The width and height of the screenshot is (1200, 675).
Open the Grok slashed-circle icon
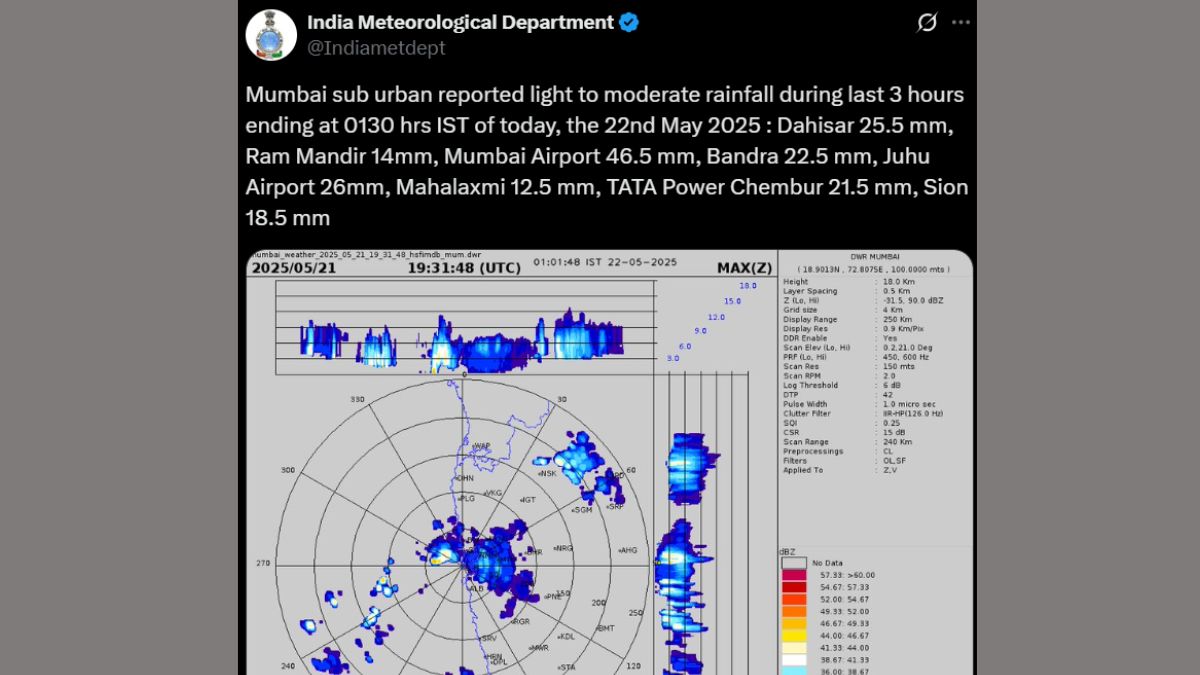click(x=927, y=23)
